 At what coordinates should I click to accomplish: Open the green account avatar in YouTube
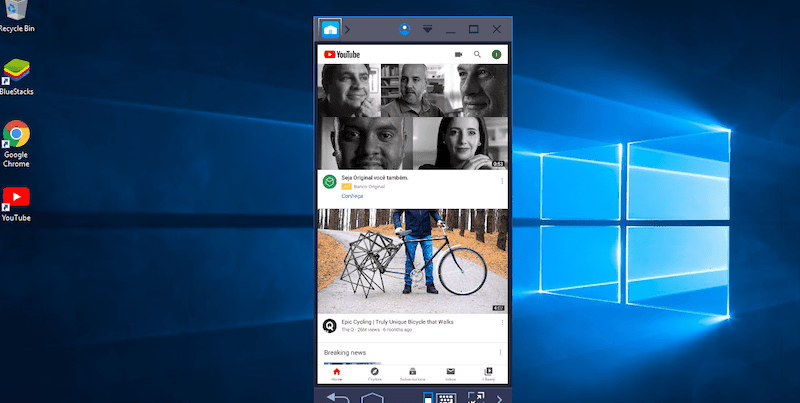point(496,55)
